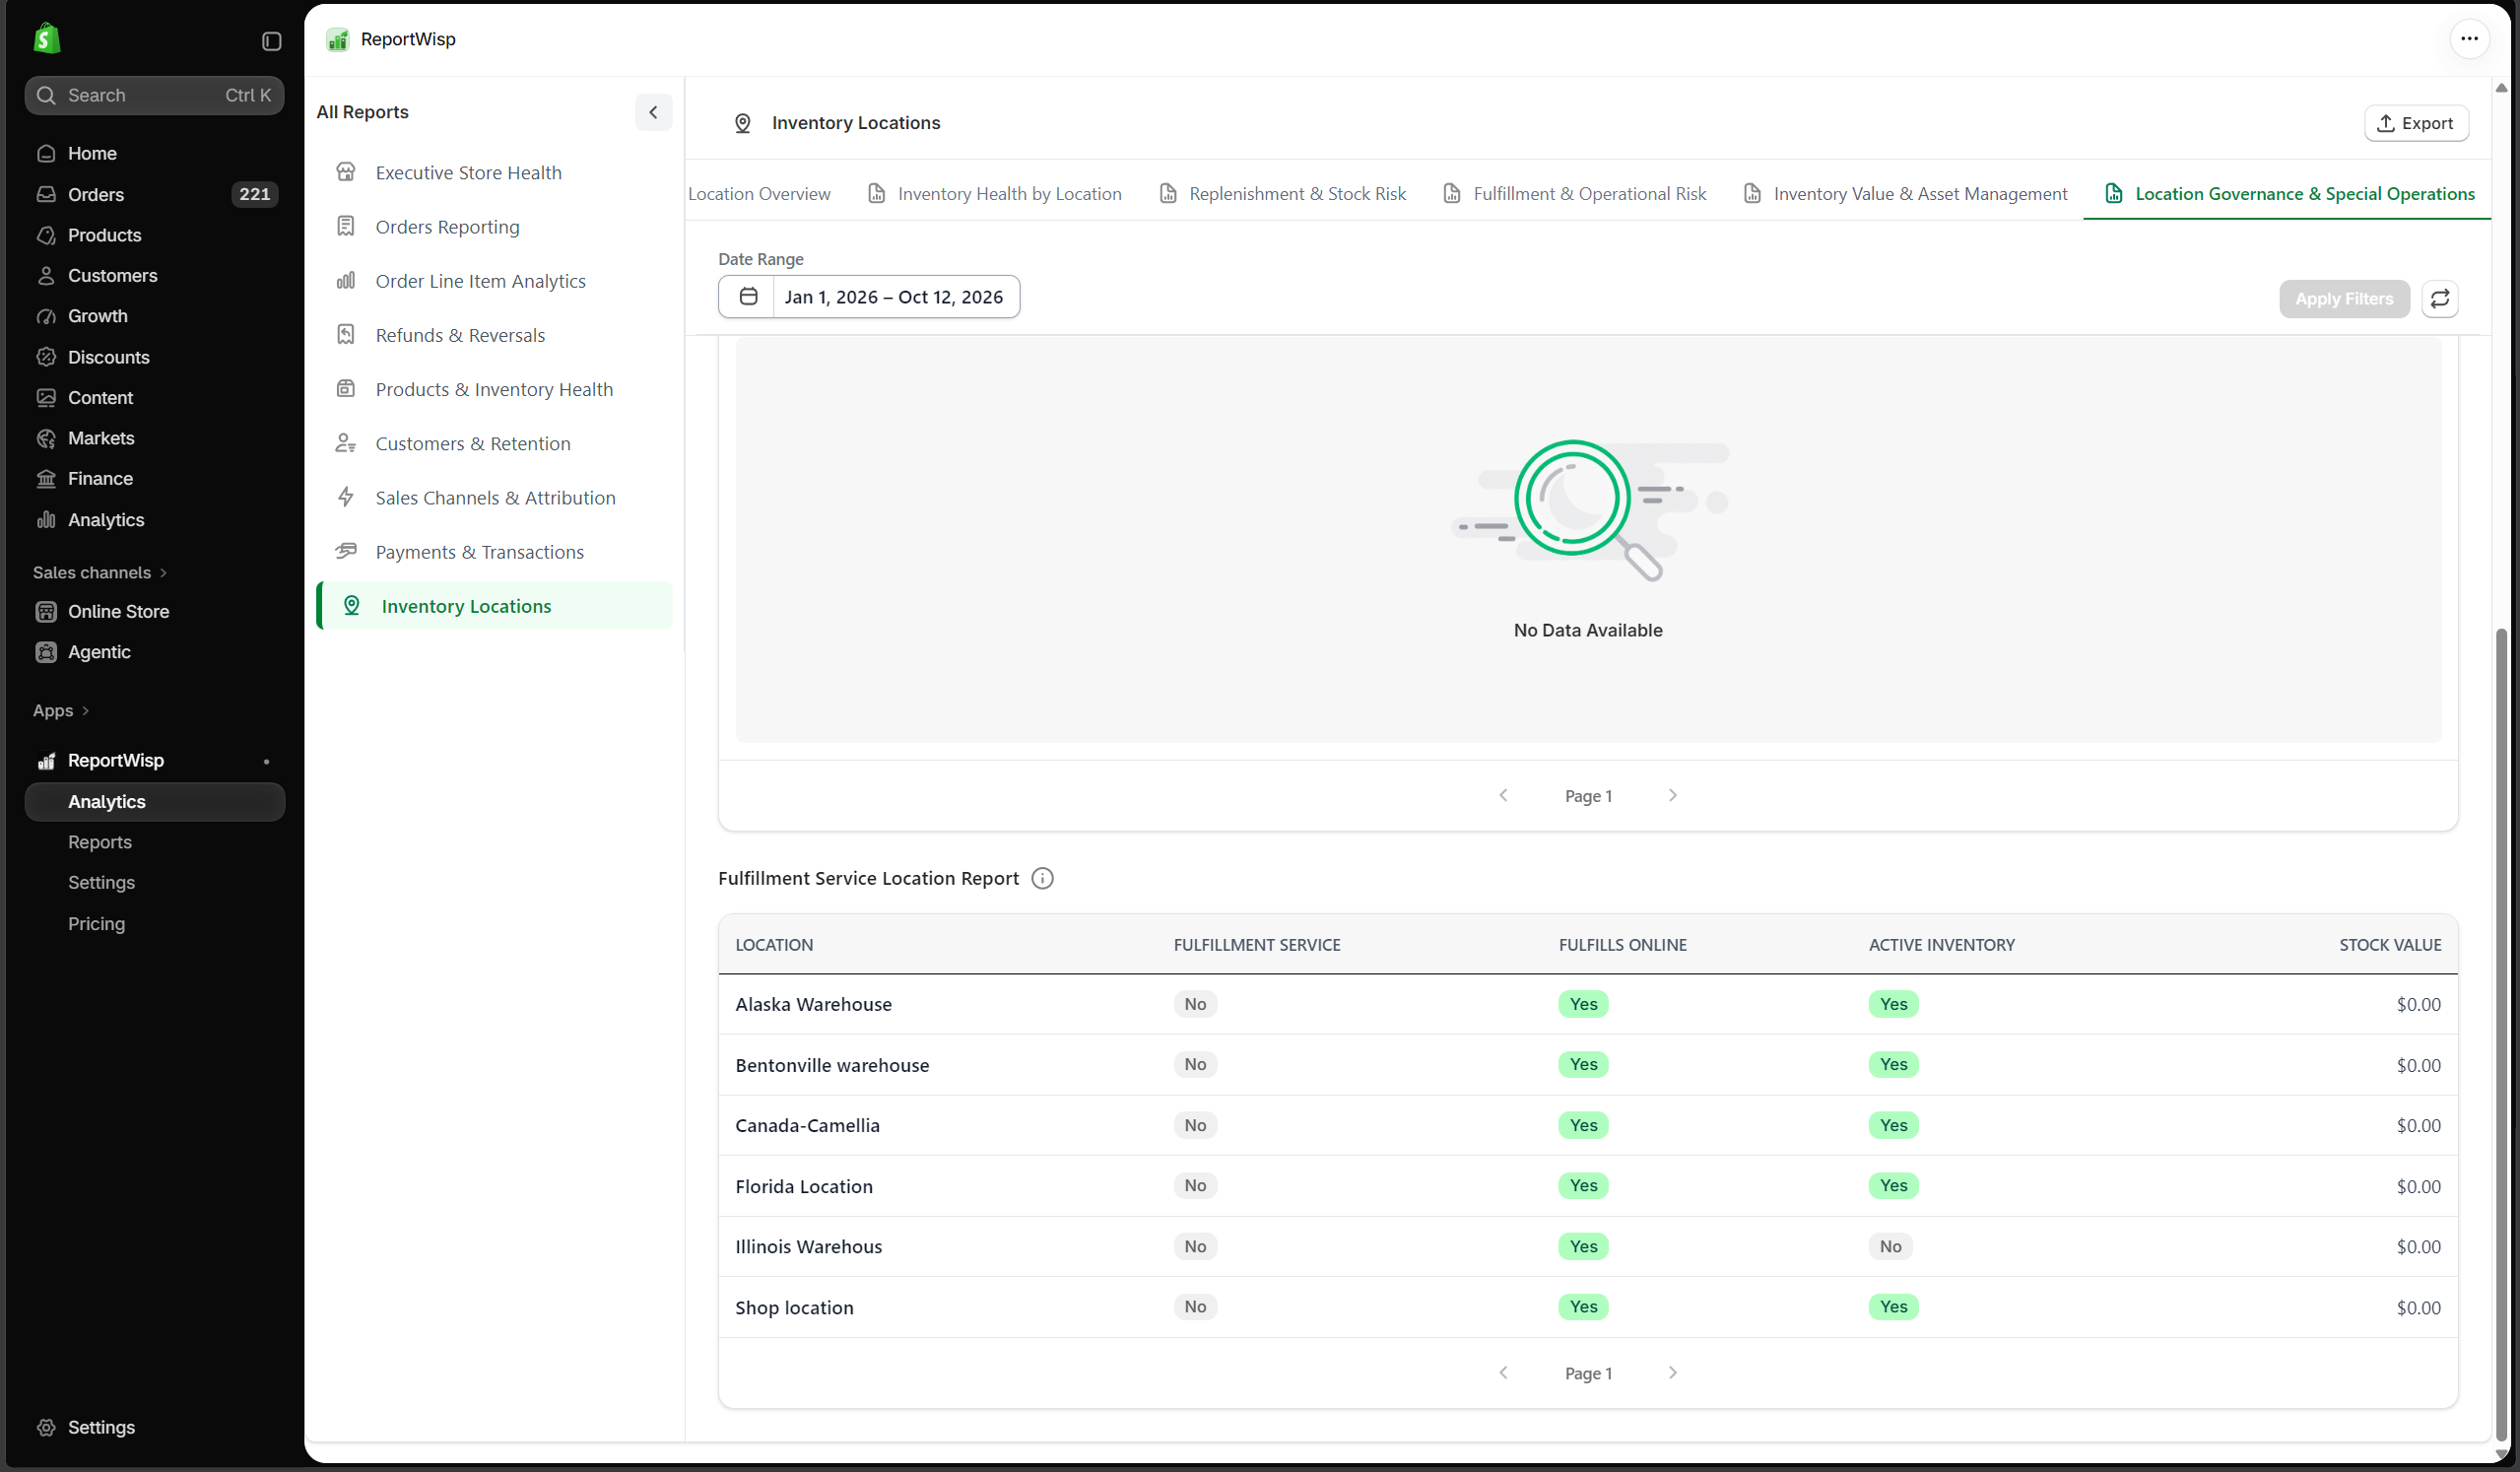Switch to Replenishment & Stock Risk tab
Screen dimensions: 2520x1472
(x=1282, y=194)
